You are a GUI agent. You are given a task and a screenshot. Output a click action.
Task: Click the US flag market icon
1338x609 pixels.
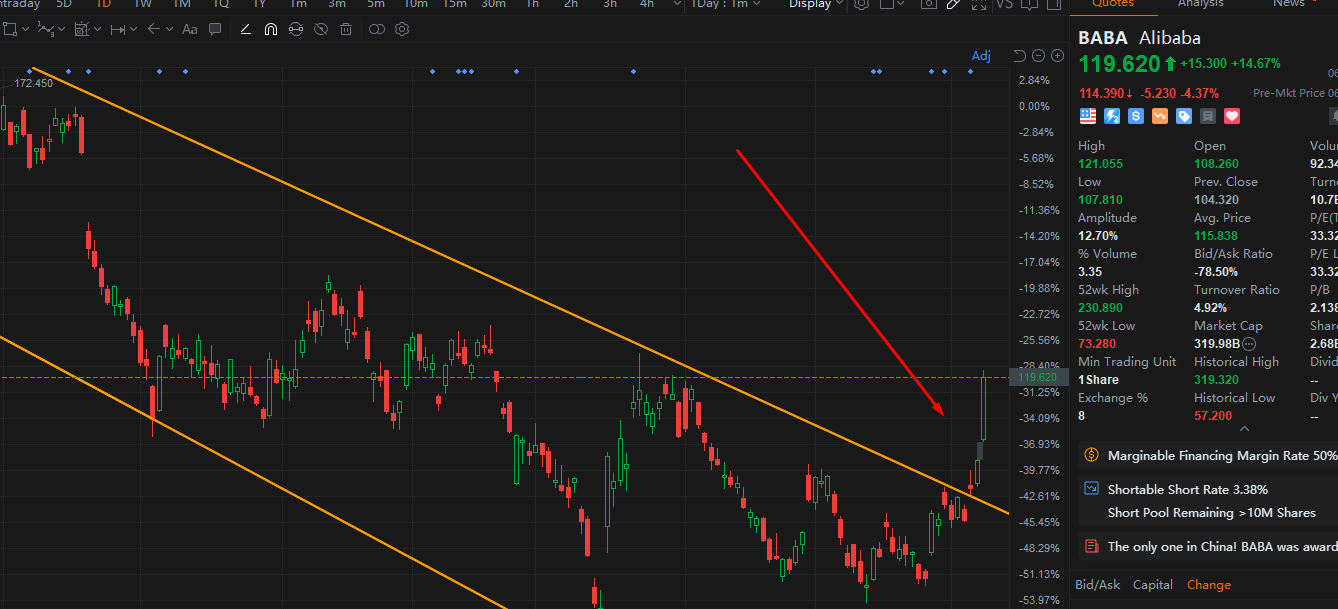[x=1087, y=116]
